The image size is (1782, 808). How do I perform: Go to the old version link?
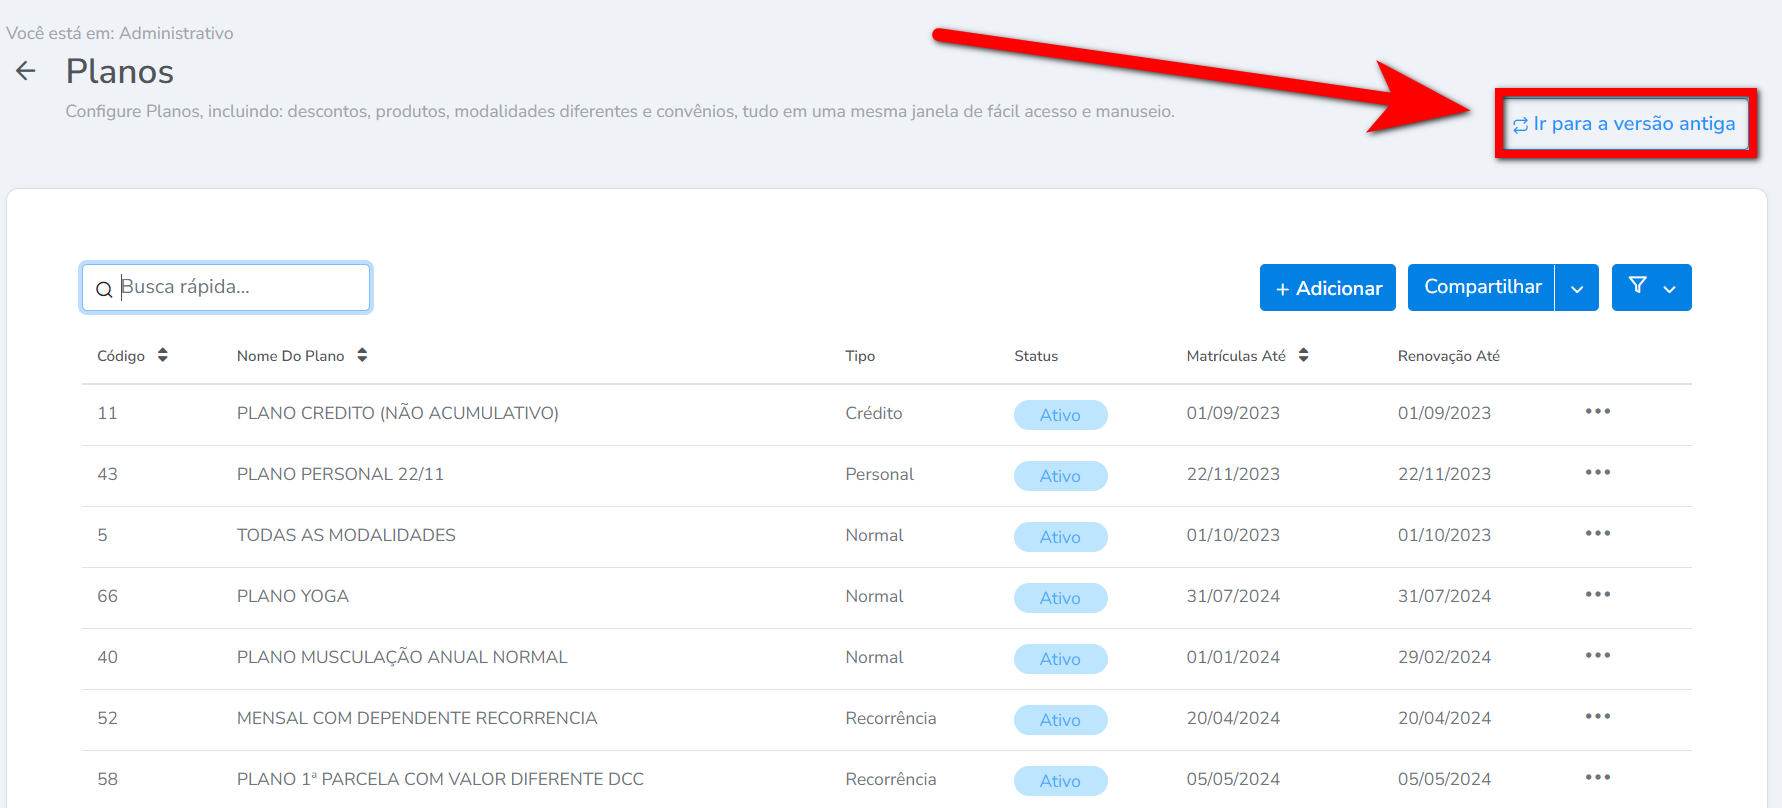click(1625, 124)
